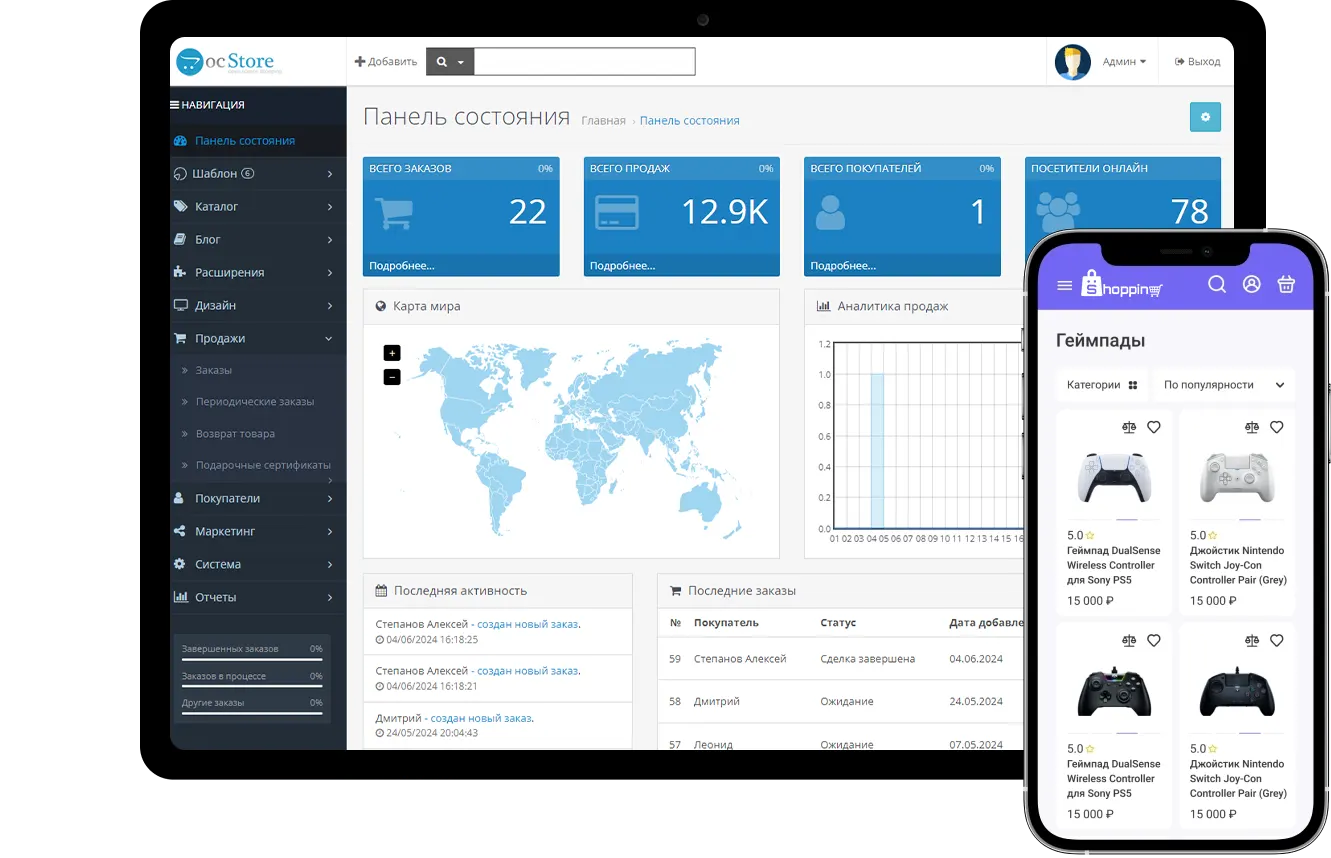This screenshot has width=1331, height=858.
Task: Click the credit card sales tile icon
Action: (616, 213)
